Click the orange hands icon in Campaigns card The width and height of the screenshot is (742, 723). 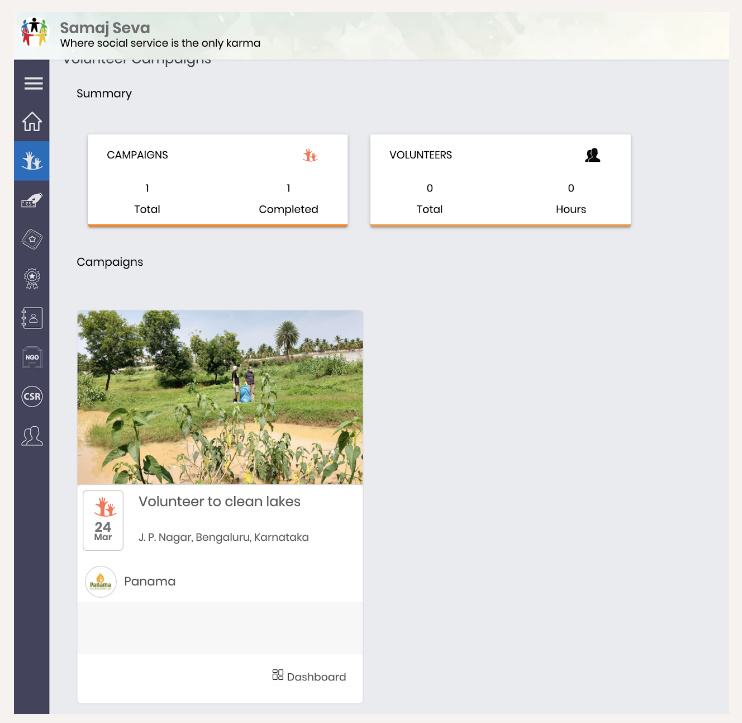310,155
